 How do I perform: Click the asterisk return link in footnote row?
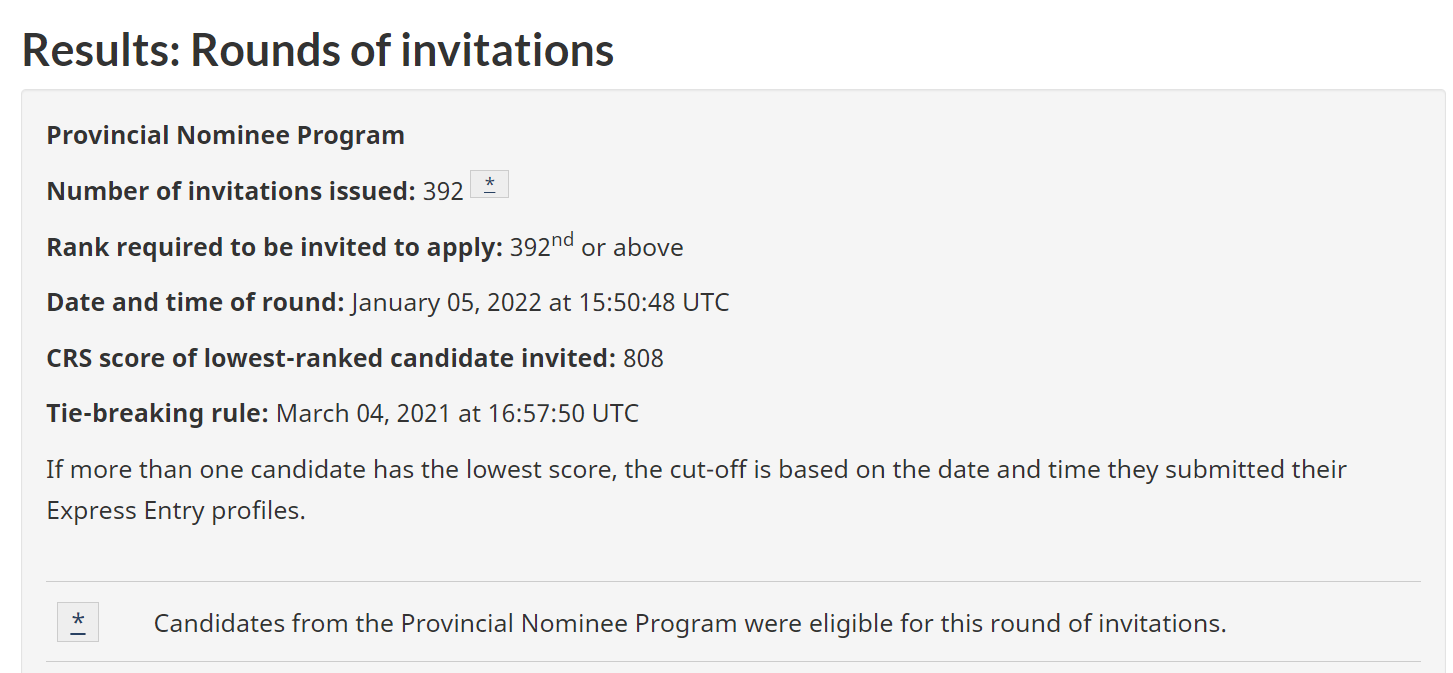coord(78,622)
